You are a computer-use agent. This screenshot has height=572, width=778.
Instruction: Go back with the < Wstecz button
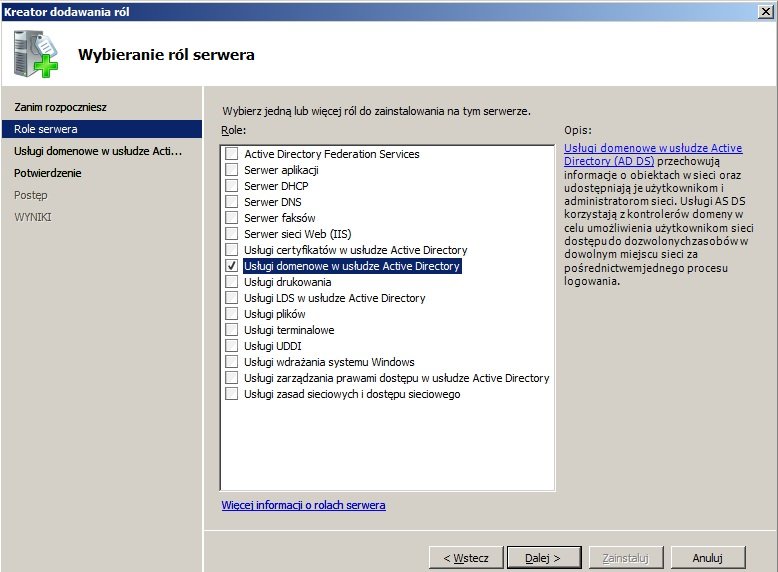point(466,558)
